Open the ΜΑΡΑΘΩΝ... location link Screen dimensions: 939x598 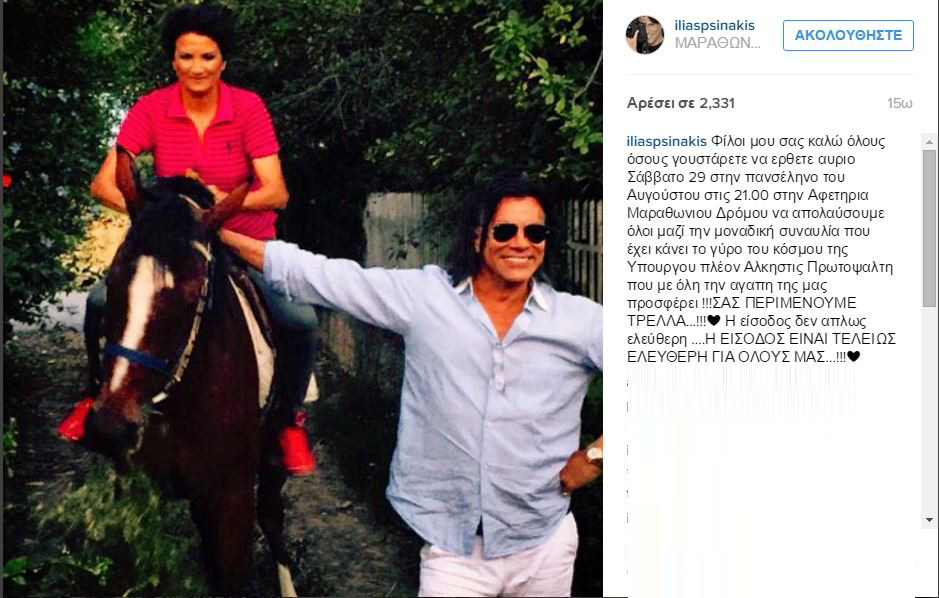717,43
